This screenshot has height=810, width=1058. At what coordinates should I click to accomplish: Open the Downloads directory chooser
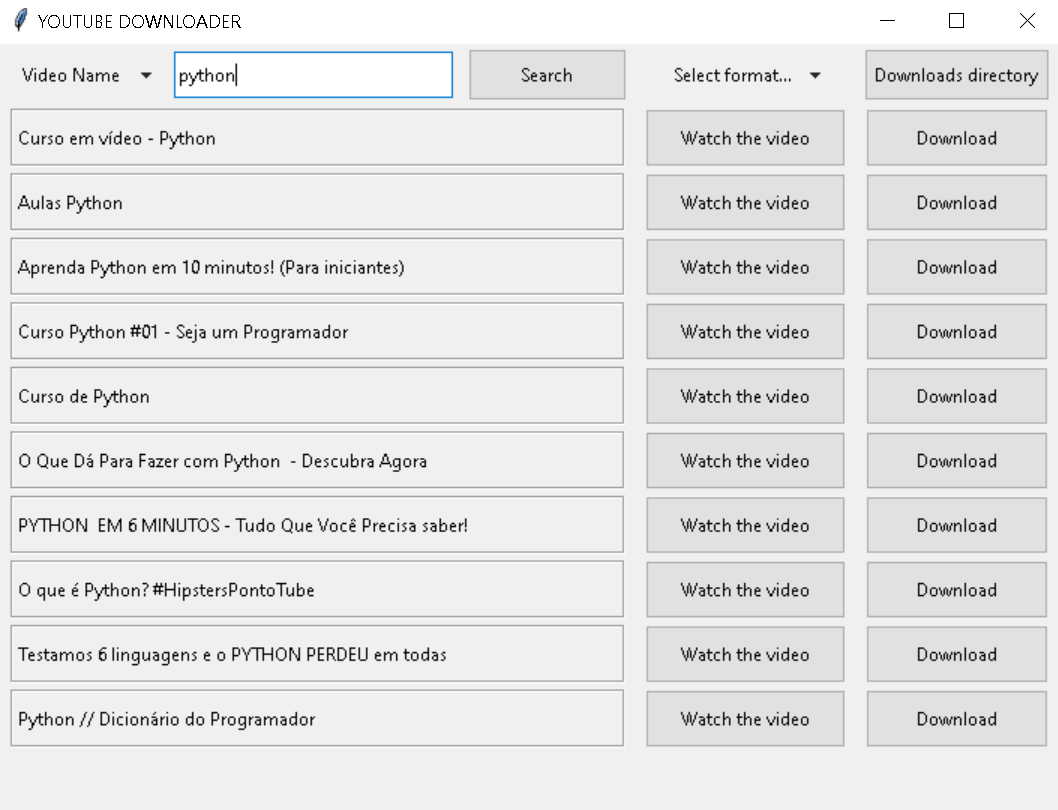[x=956, y=75]
